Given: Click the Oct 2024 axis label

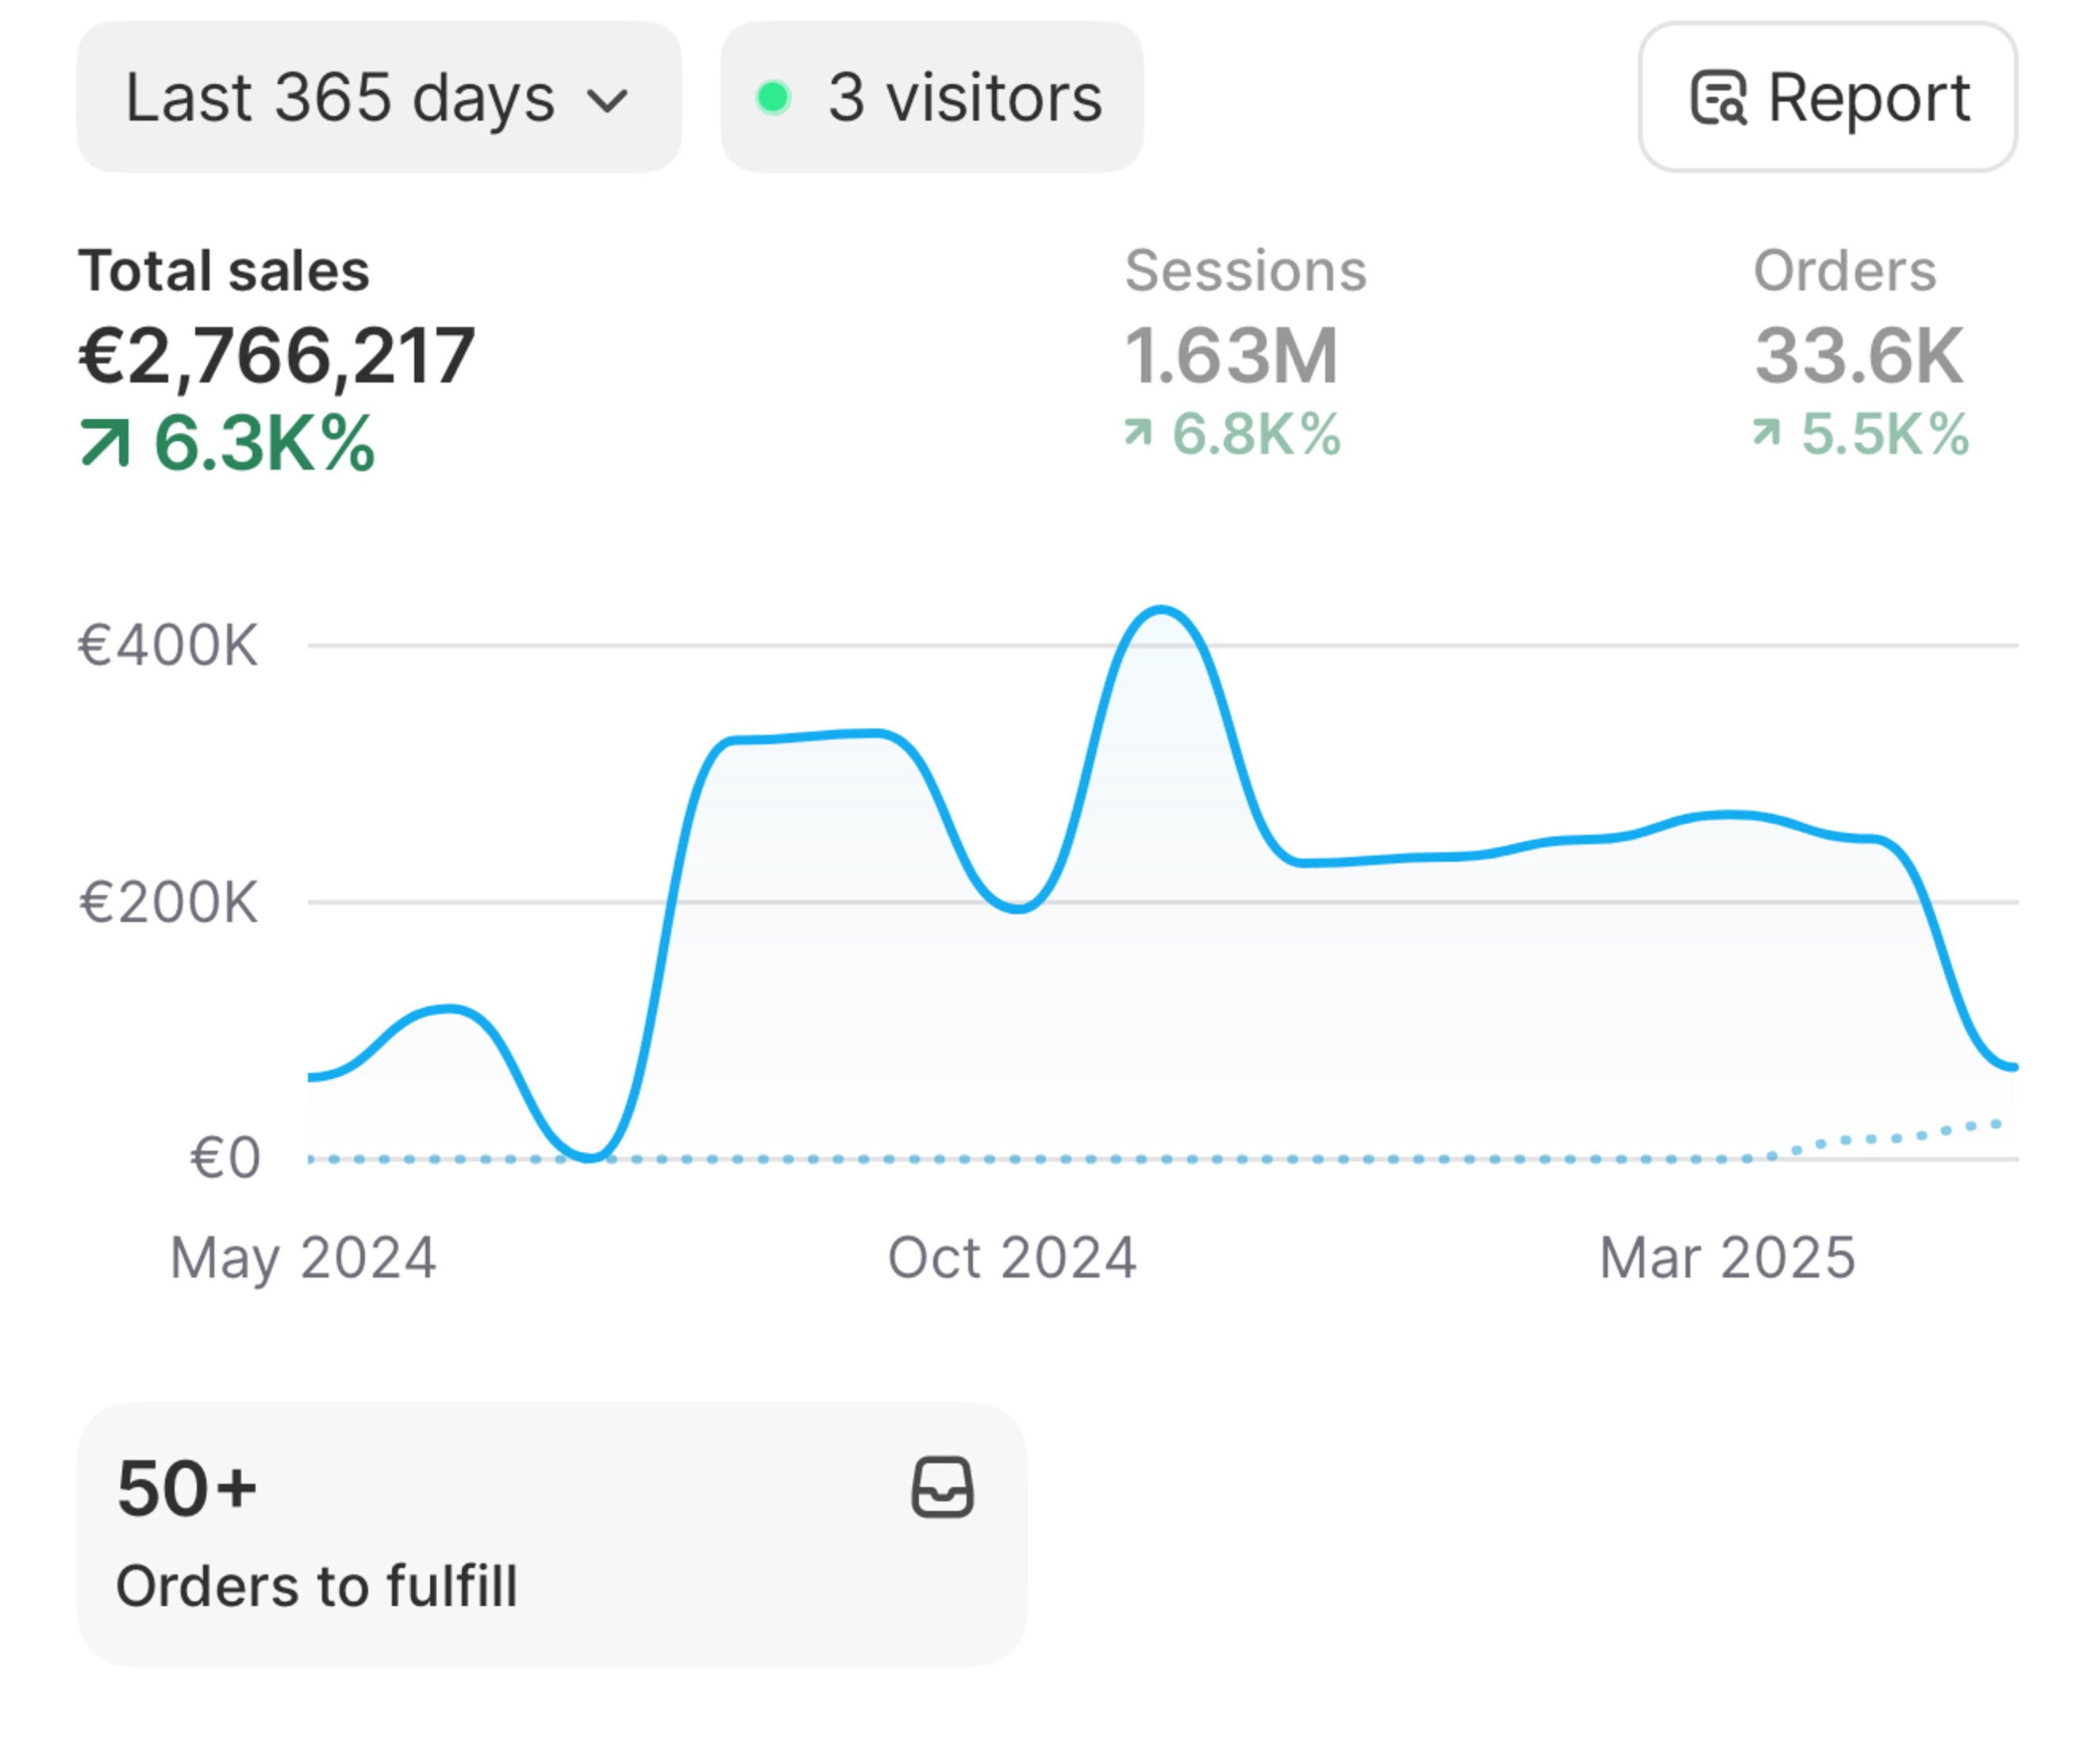Looking at the screenshot, I should tap(1011, 1257).
